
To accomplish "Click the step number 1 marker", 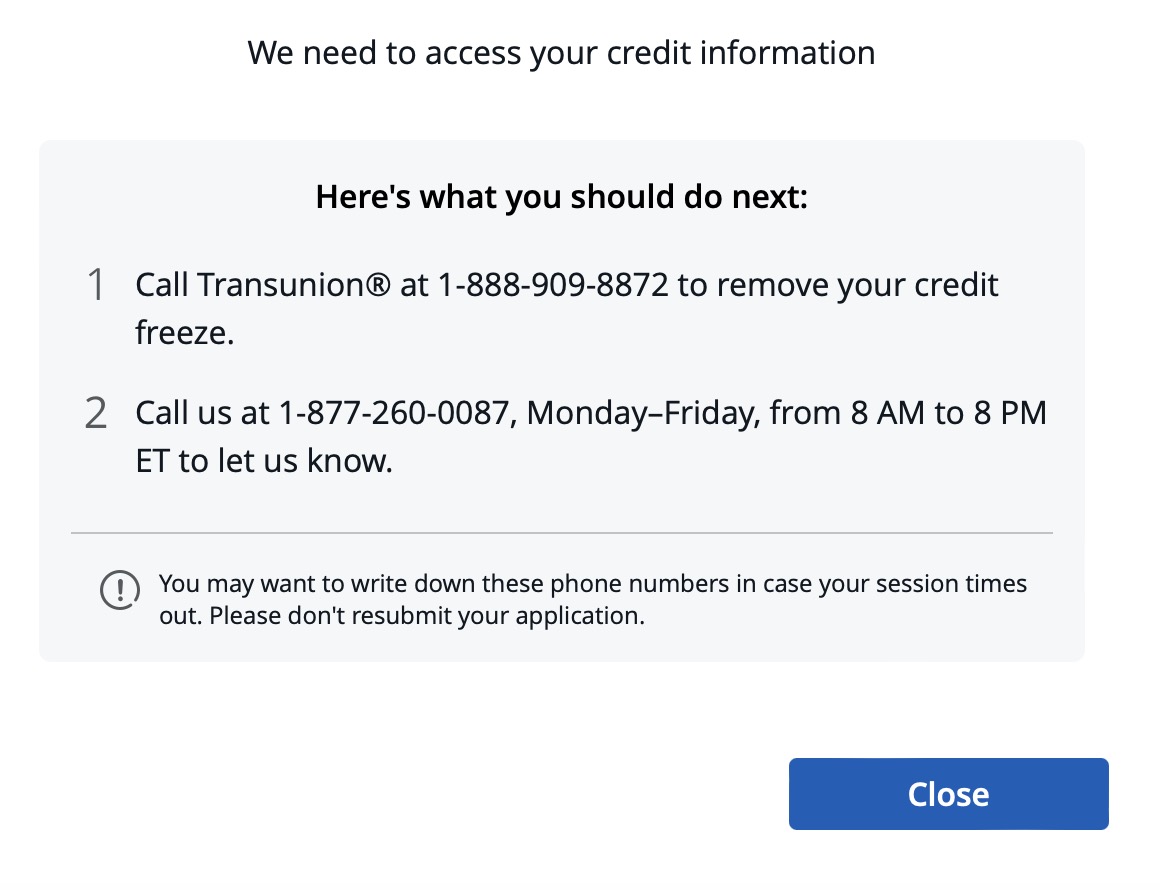I will [x=96, y=285].
